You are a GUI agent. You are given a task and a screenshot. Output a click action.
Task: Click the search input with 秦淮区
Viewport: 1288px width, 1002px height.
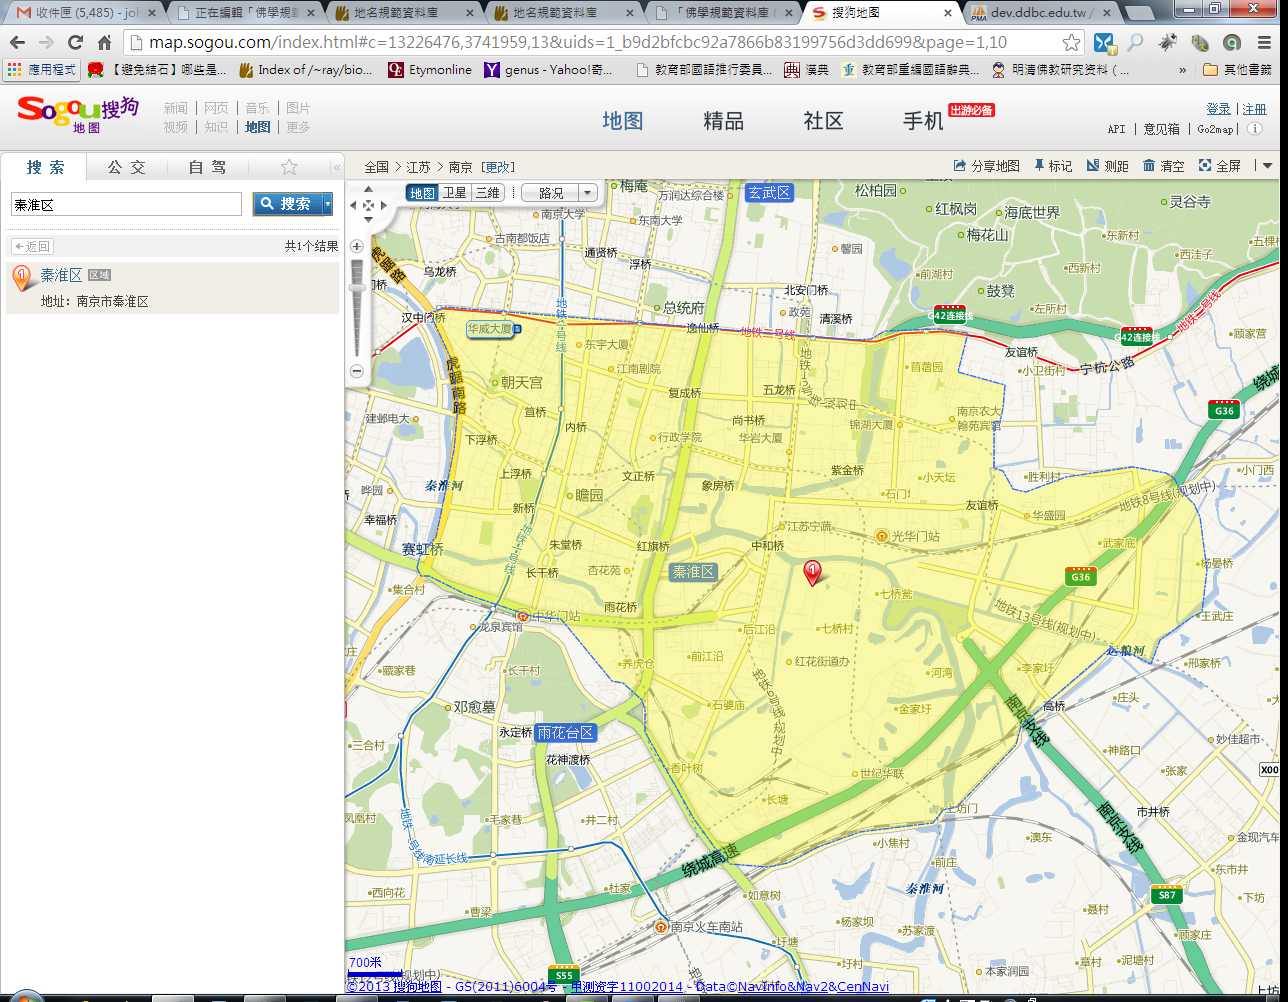(x=126, y=204)
